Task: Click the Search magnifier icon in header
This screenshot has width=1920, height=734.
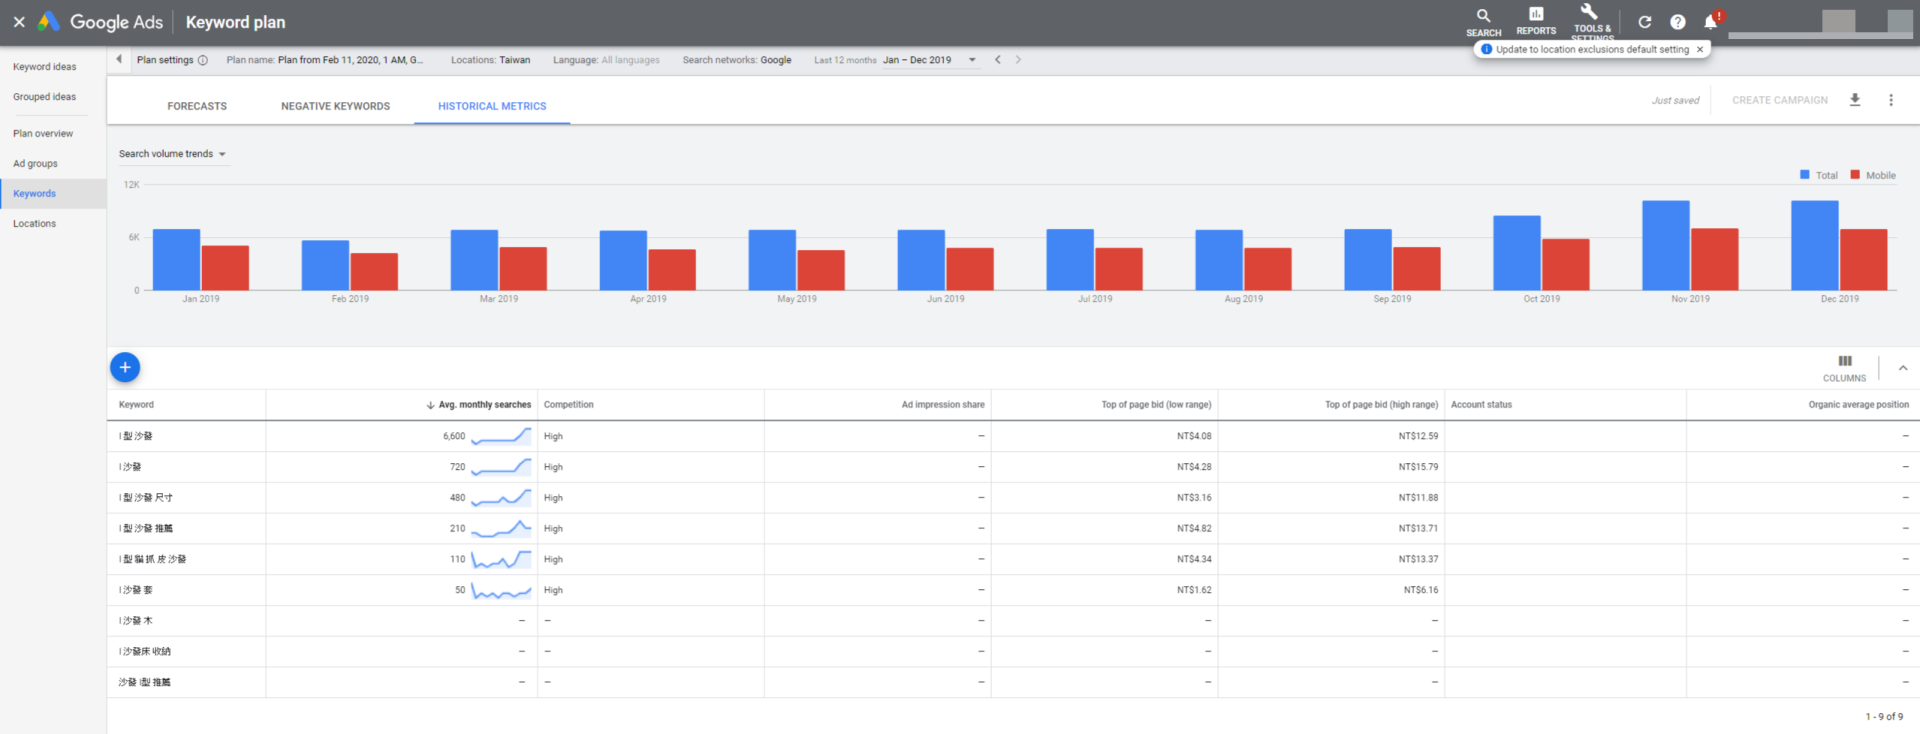Action: pyautogui.click(x=1483, y=17)
